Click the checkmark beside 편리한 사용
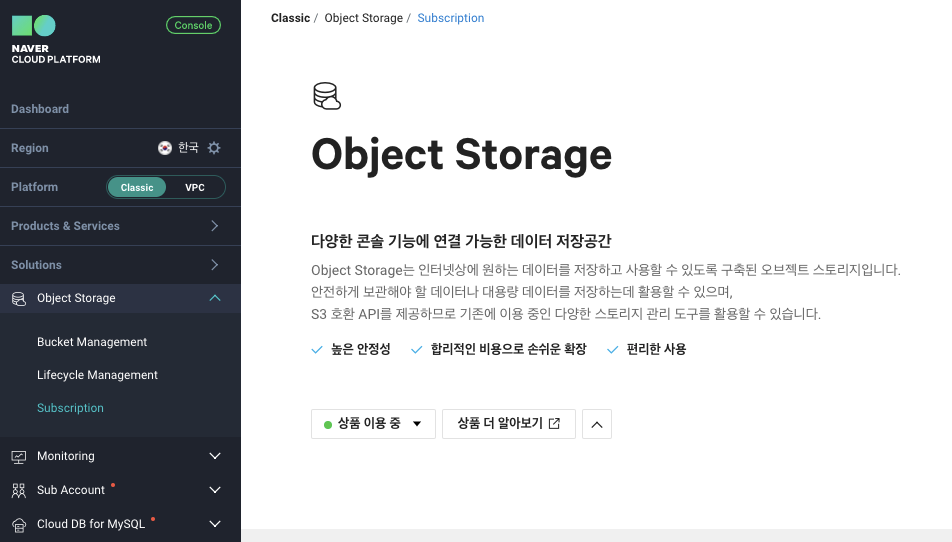952x542 pixels. [613, 350]
